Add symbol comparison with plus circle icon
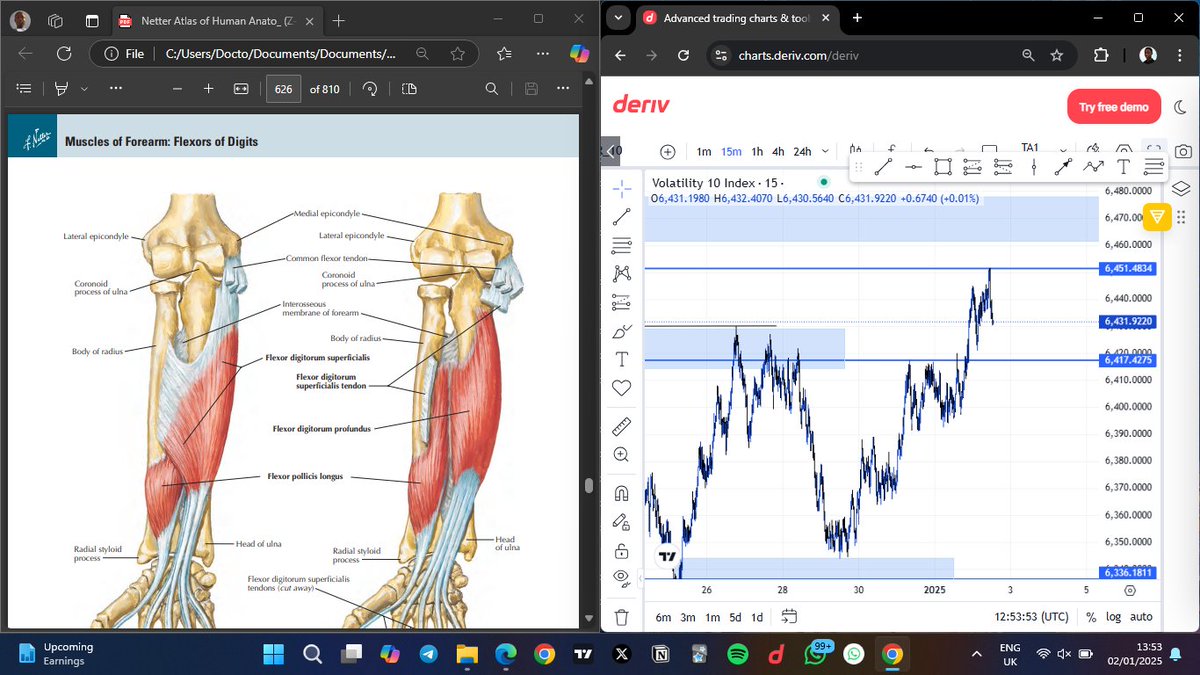 point(668,151)
